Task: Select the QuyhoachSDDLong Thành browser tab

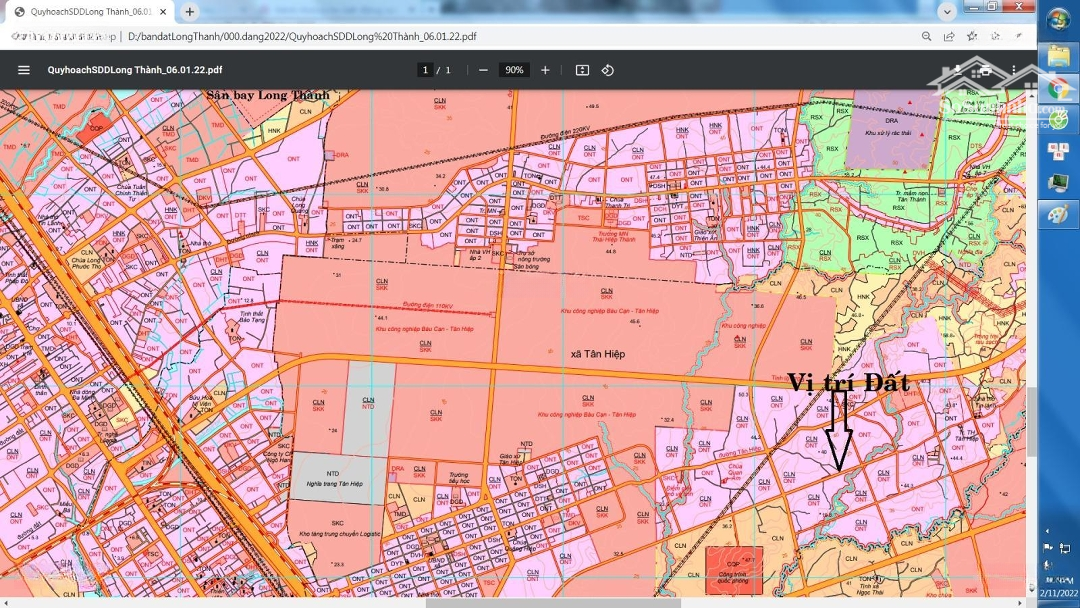Action: point(88,12)
